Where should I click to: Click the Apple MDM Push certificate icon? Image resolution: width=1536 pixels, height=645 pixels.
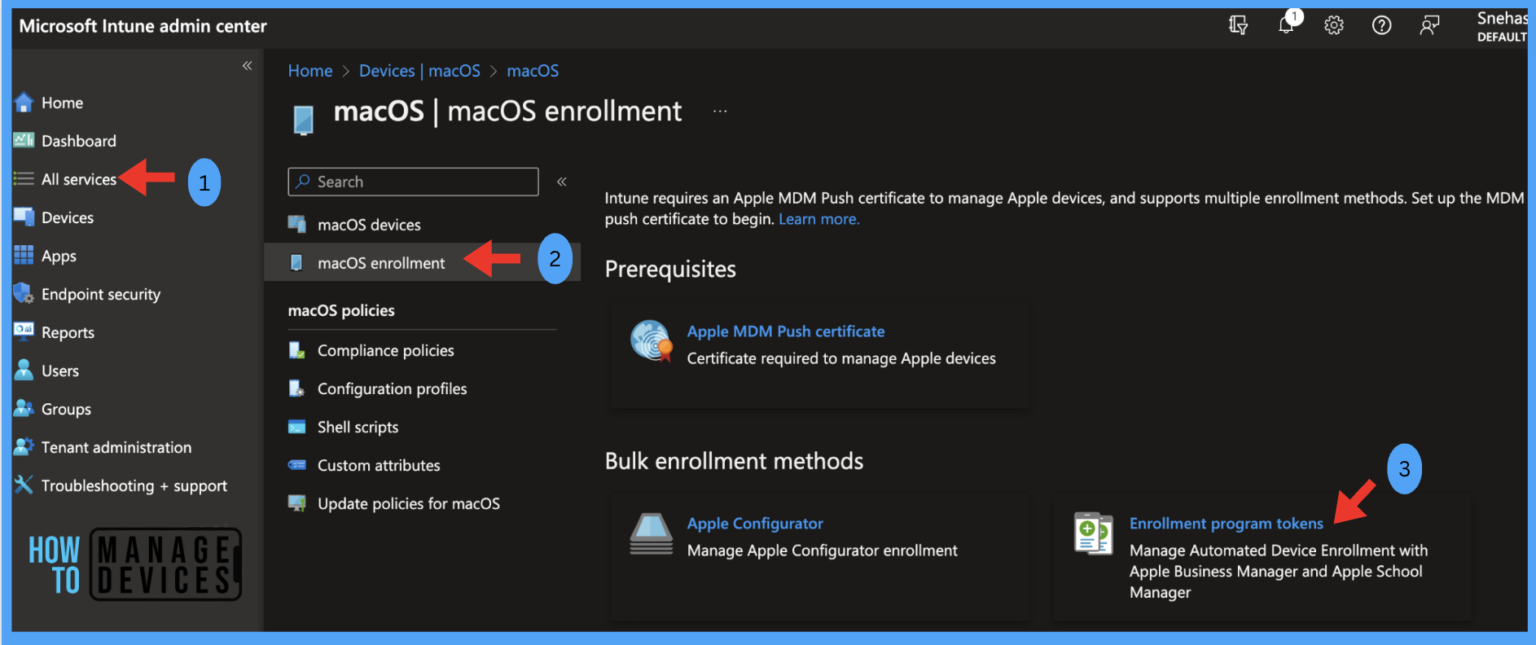point(651,340)
